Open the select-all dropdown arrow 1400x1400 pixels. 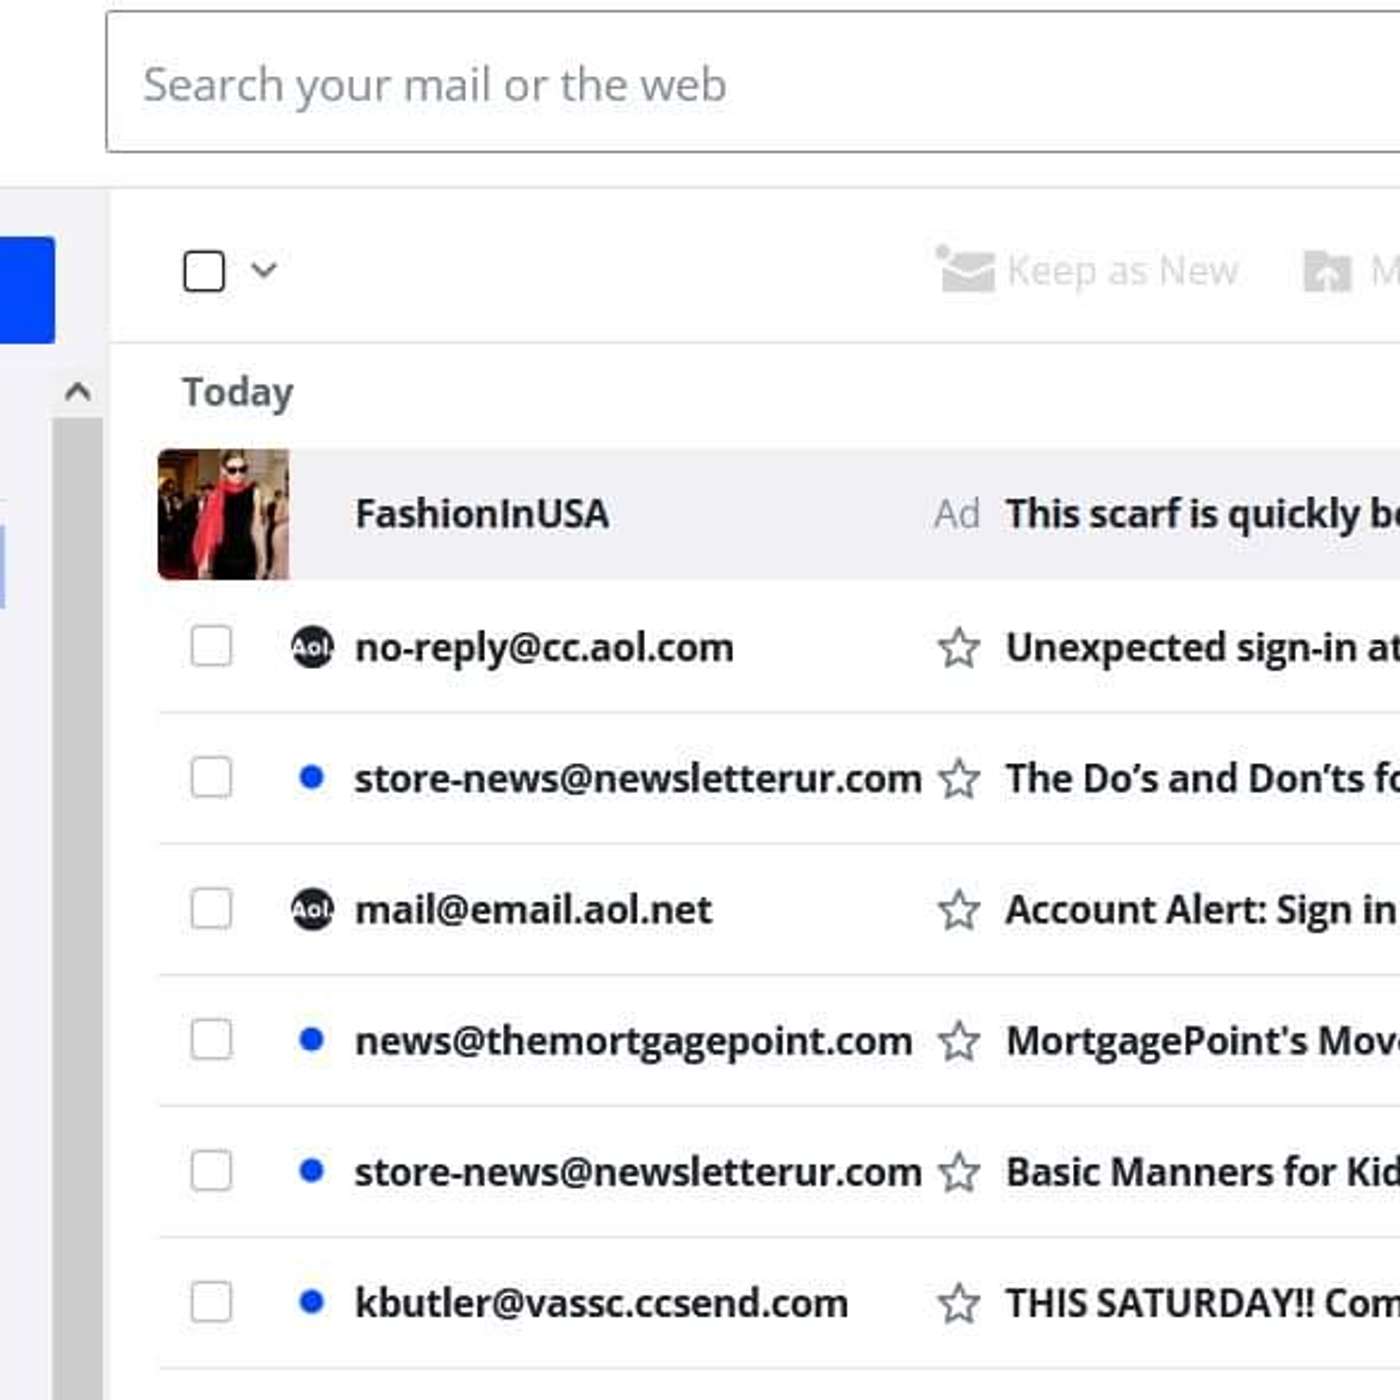[264, 270]
